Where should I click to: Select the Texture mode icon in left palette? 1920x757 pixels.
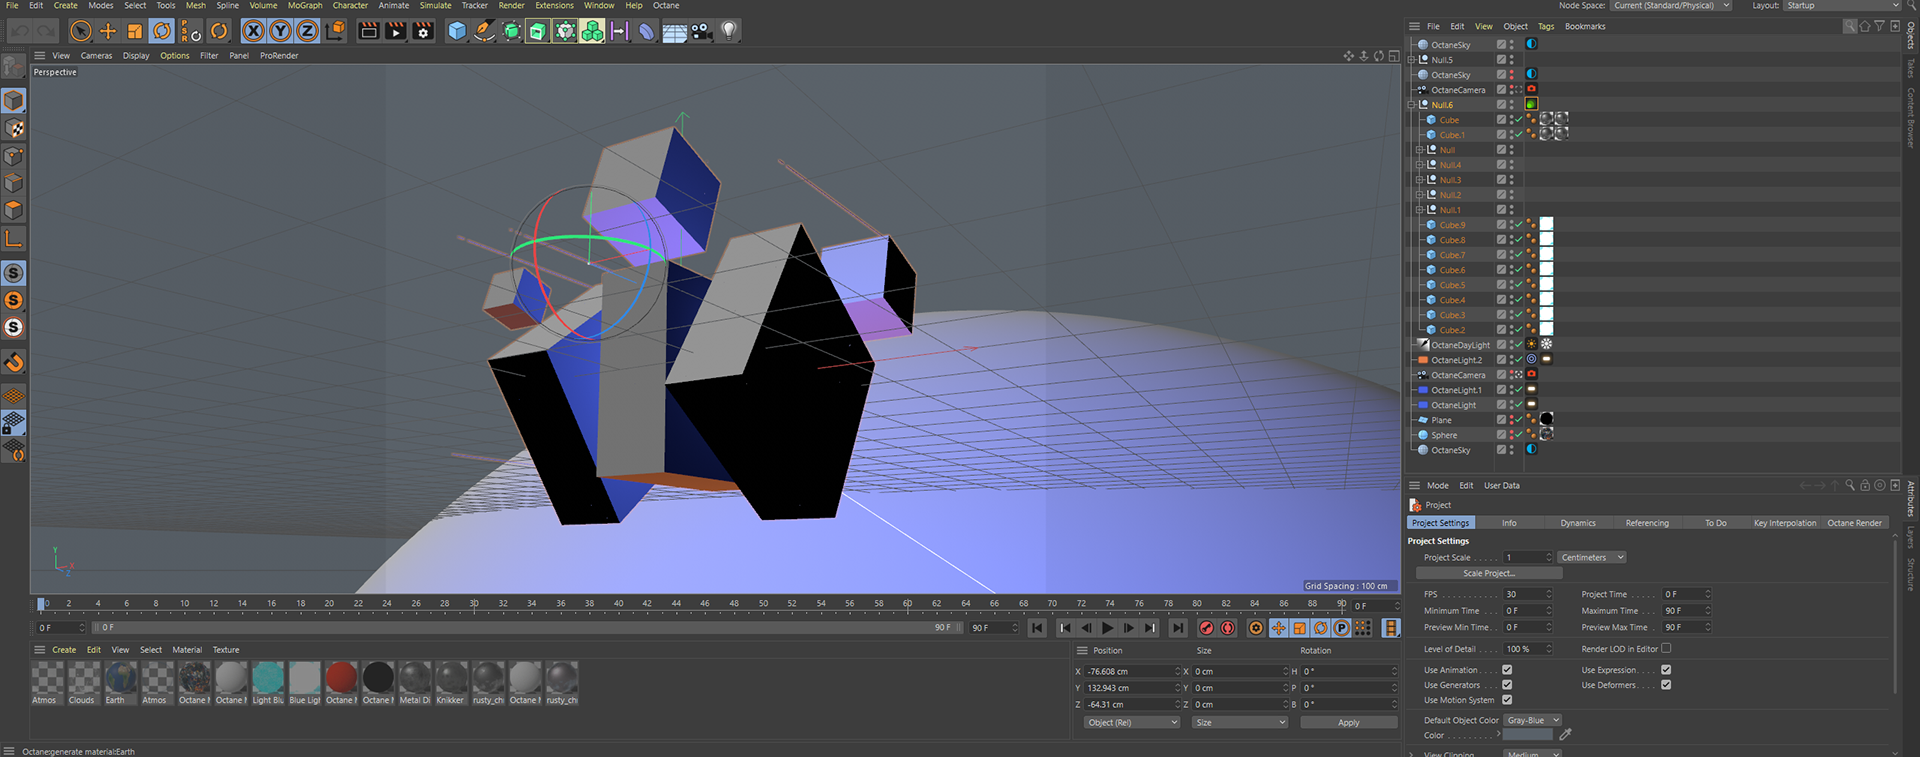(x=14, y=128)
